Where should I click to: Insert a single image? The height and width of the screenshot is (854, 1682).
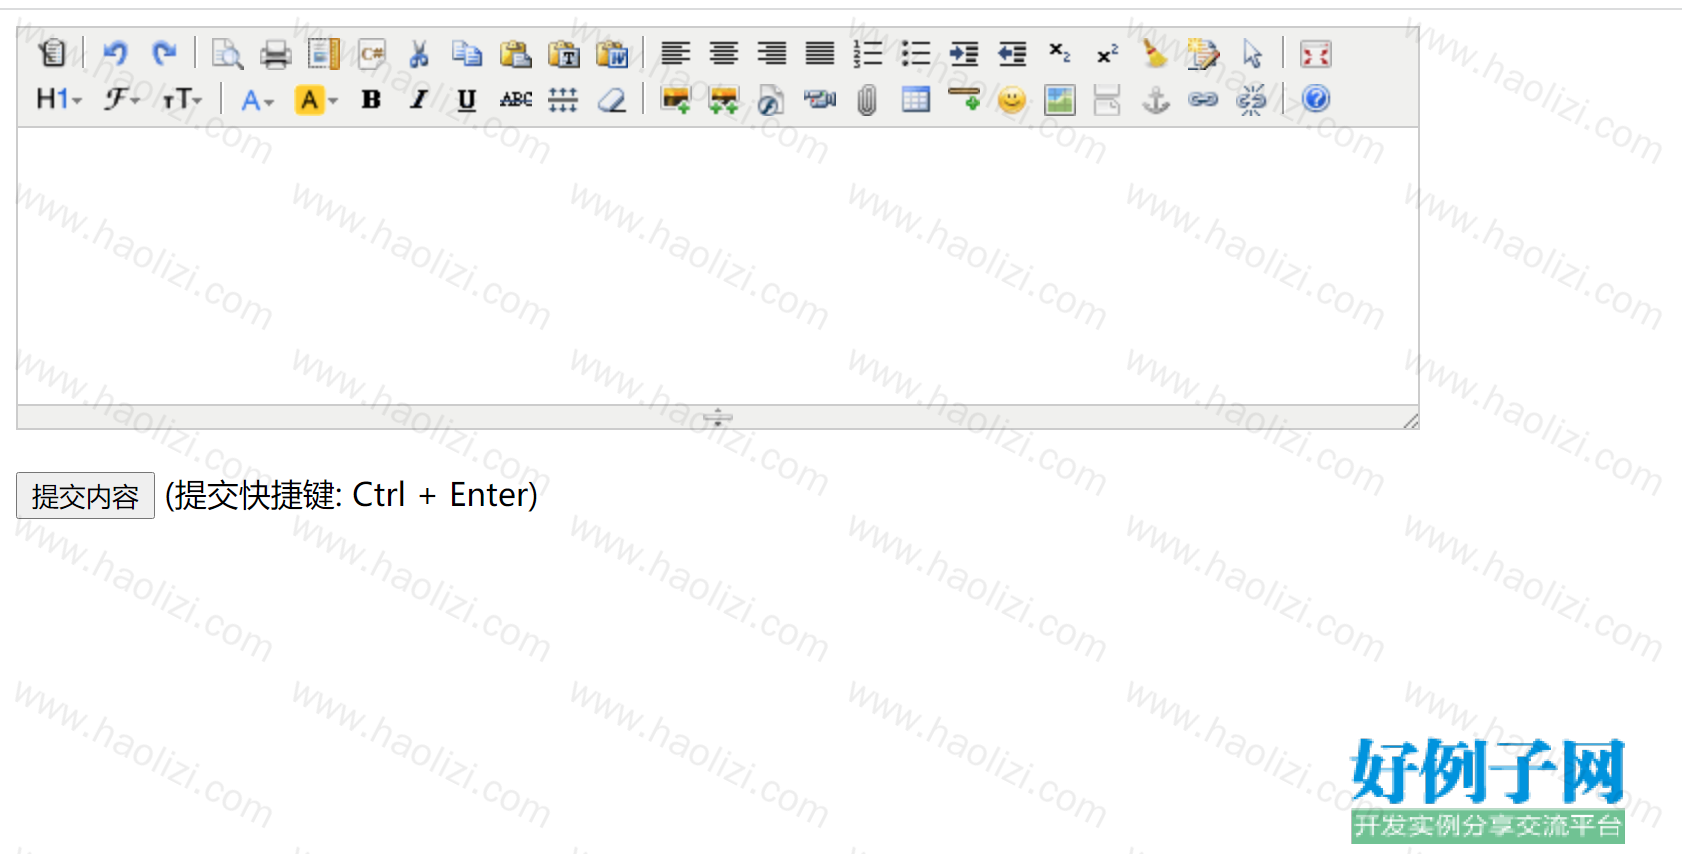(676, 99)
